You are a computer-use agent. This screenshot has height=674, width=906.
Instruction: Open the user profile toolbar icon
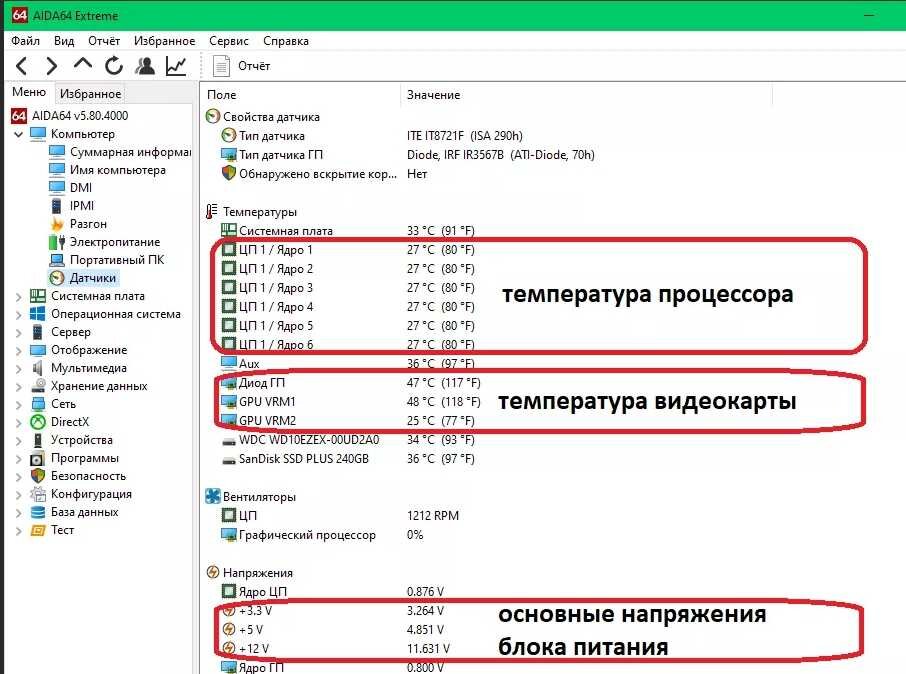tap(145, 66)
